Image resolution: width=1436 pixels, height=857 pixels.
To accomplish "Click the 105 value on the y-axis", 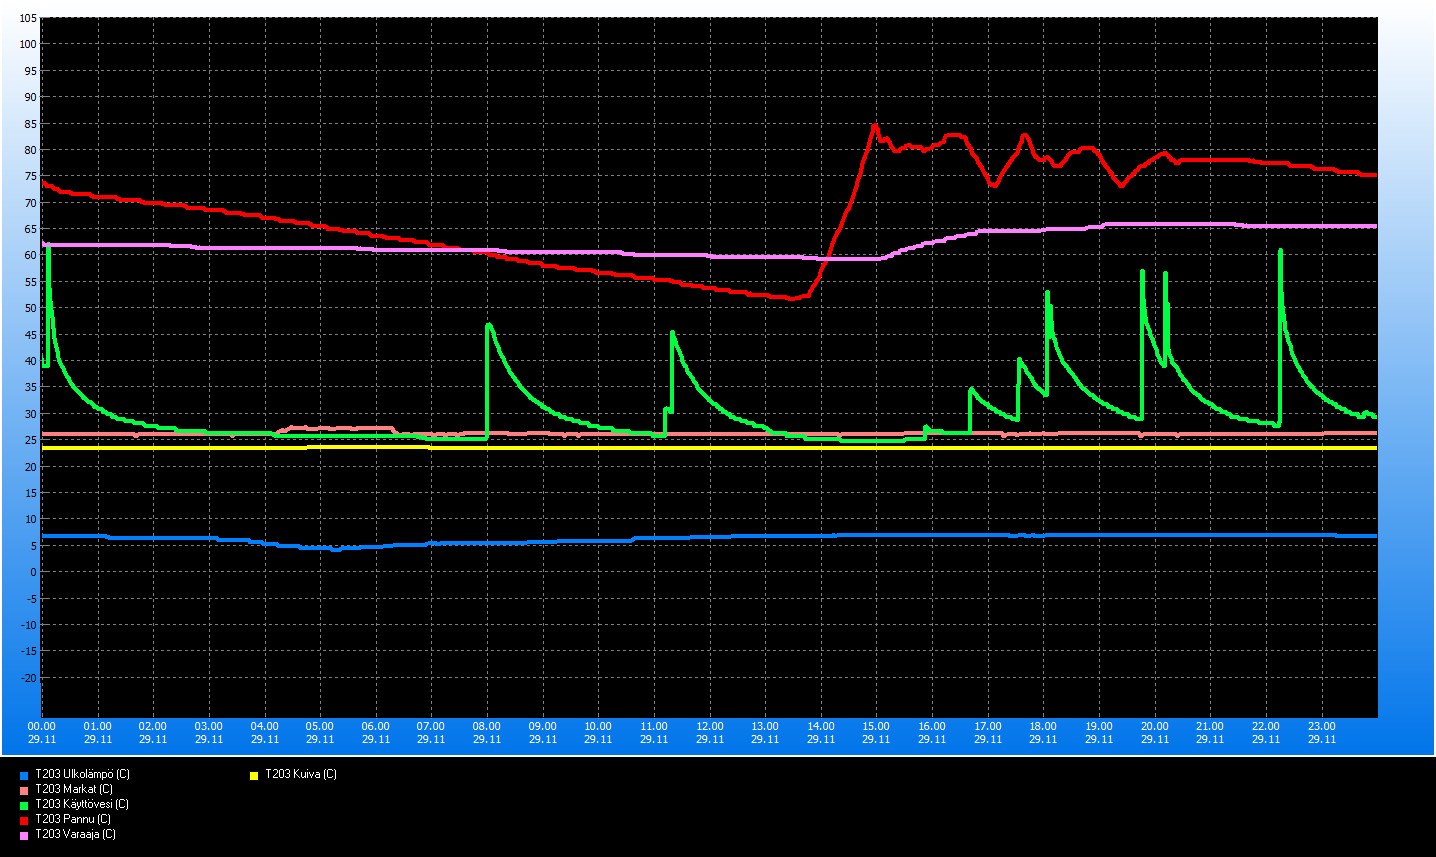I will click(27, 18).
